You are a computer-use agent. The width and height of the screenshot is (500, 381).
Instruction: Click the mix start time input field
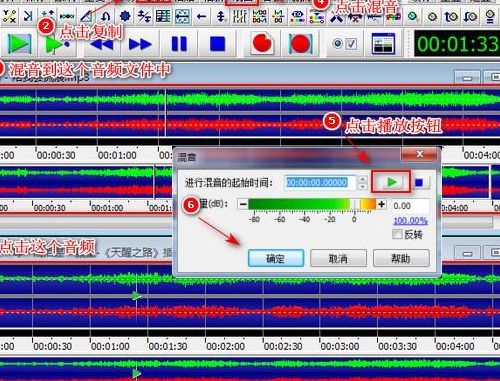[320, 182]
